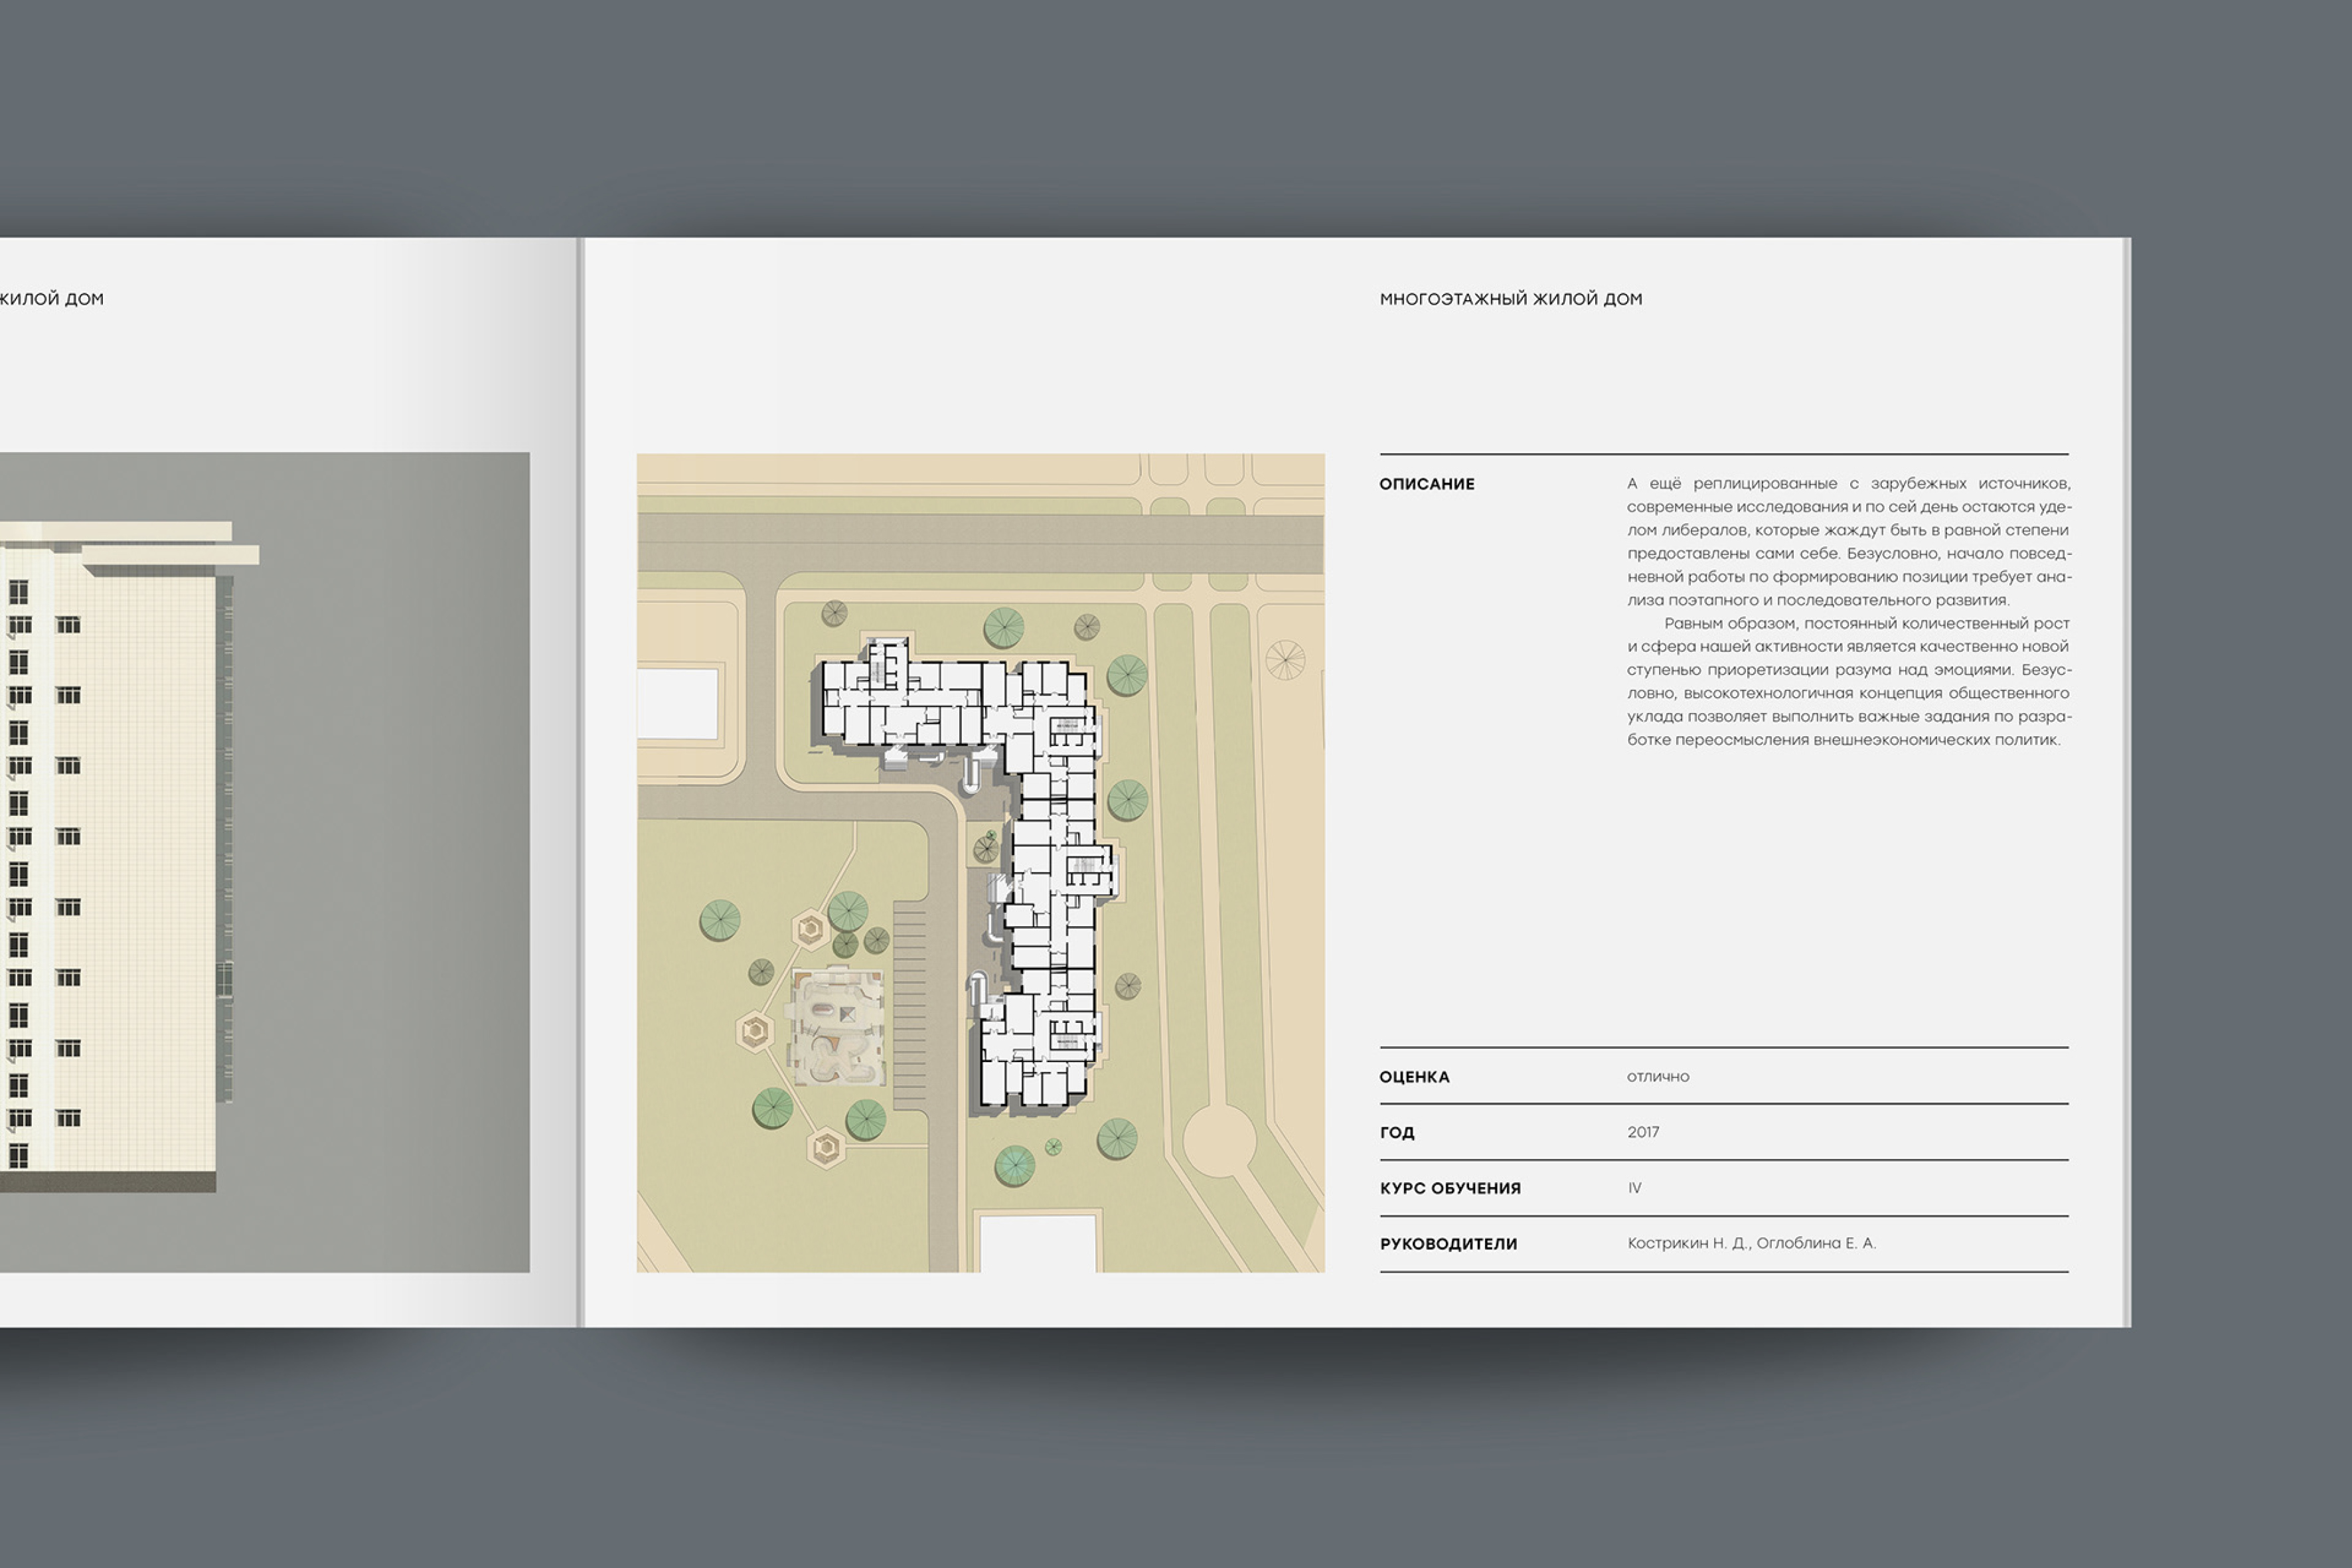Click the value отлично
This screenshot has height=1568, width=2352.
[x=1657, y=1077]
